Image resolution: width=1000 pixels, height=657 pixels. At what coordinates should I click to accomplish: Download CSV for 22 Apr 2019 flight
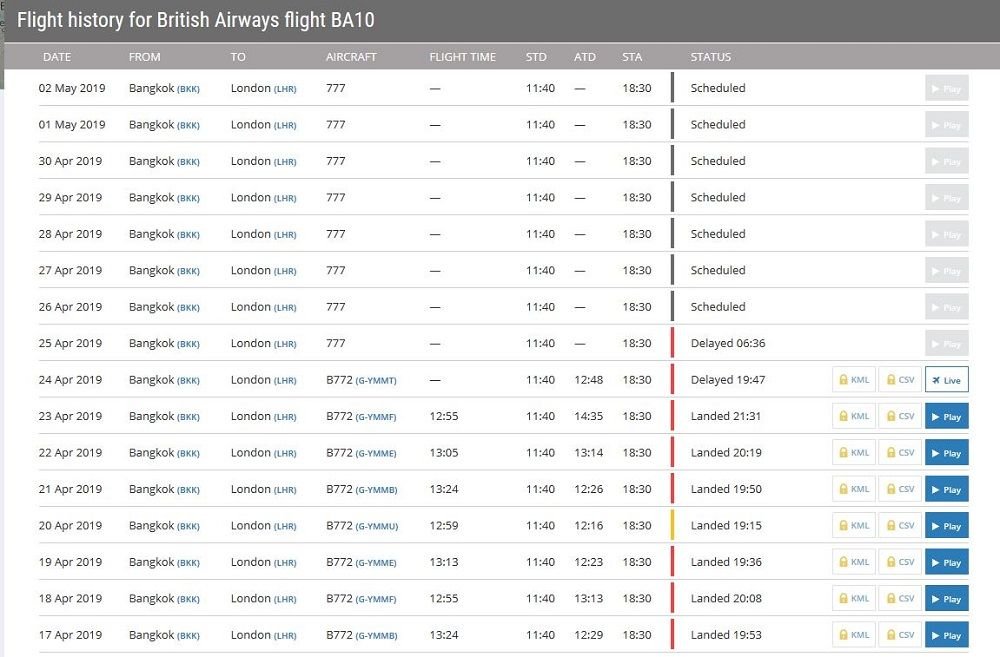click(900, 452)
